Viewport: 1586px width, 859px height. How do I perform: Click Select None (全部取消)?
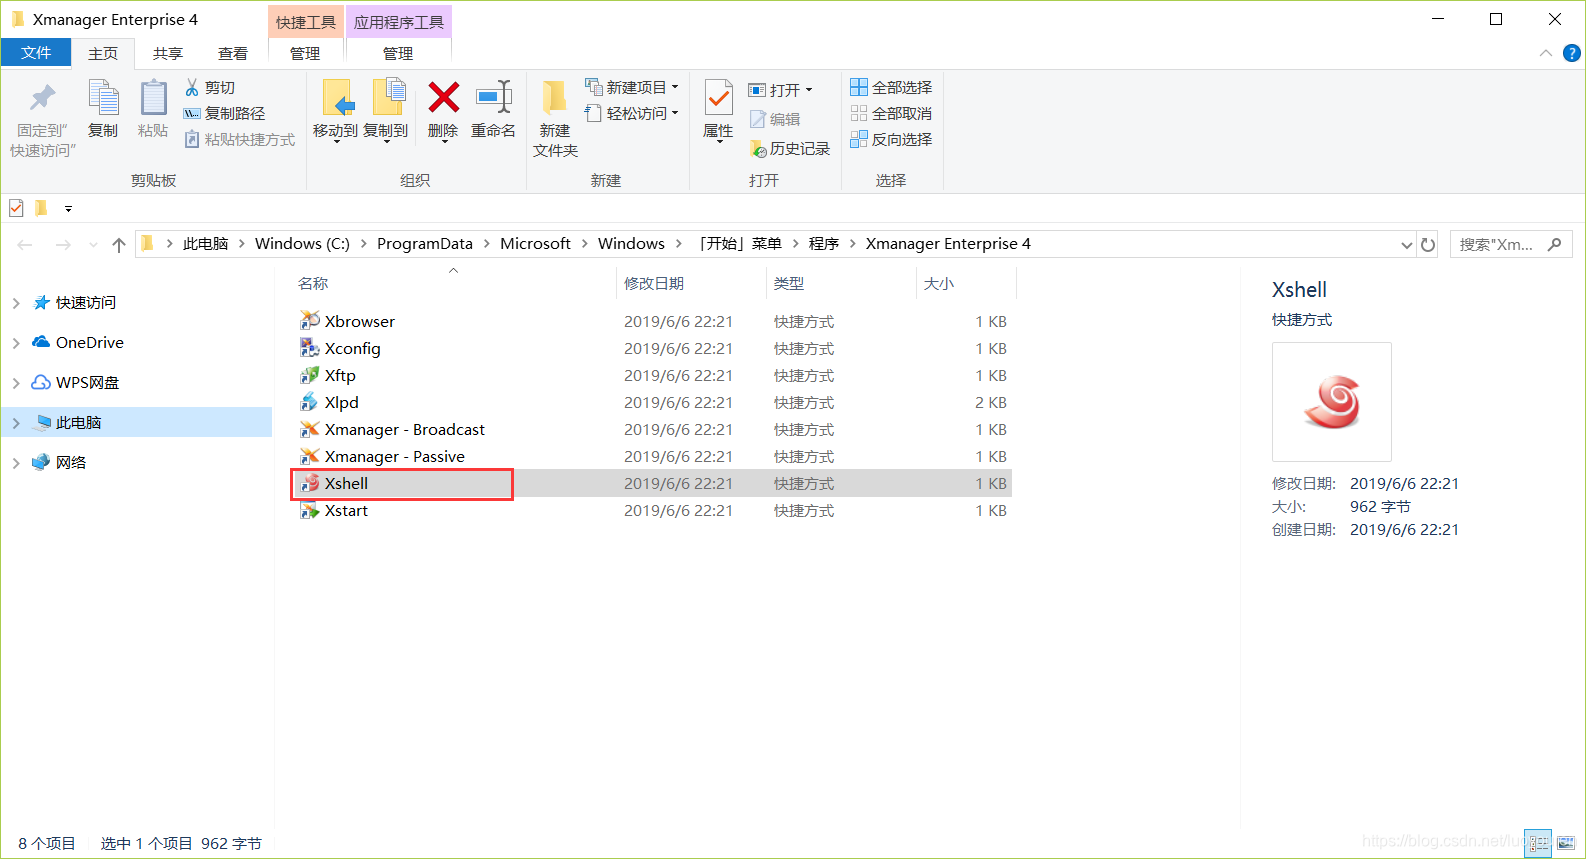pos(891,114)
